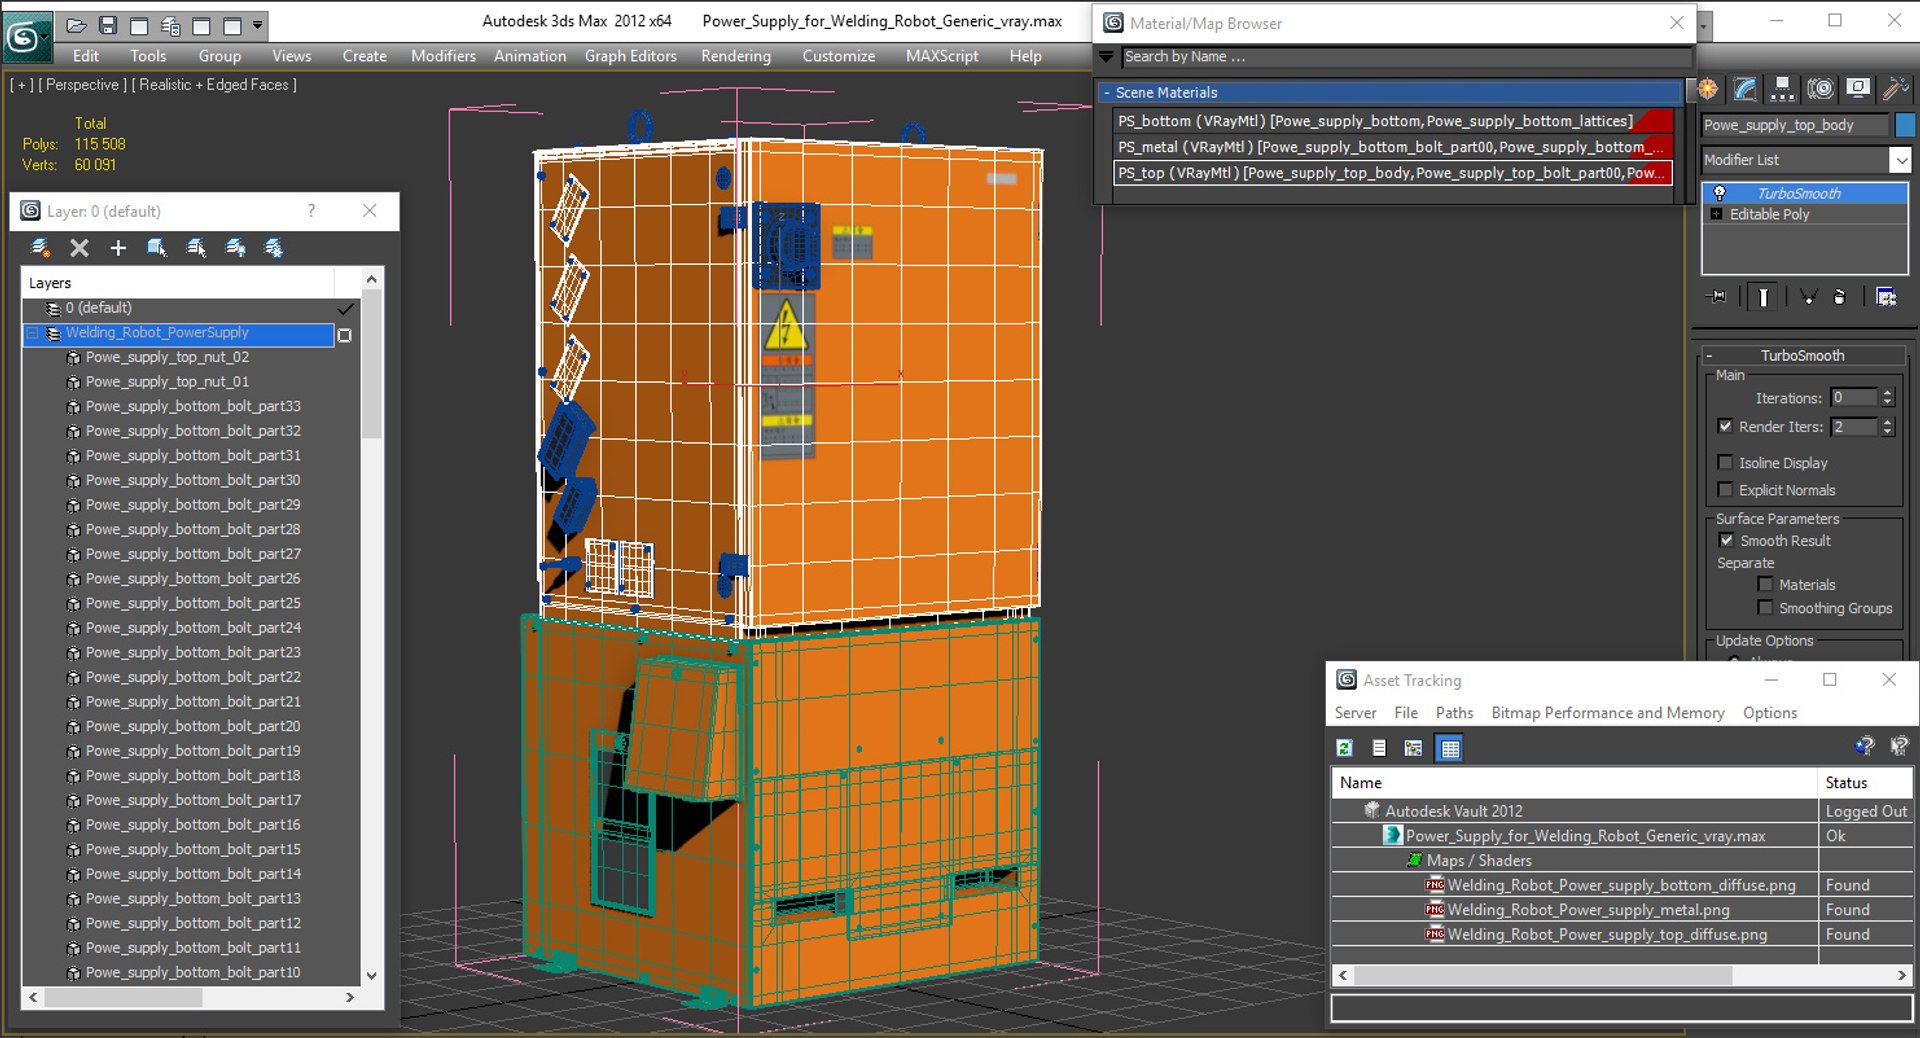The width and height of the screenshot is (1920, 1038).
Task: Open the Hierarchy command panel tab
Action: click(1781, 90)
